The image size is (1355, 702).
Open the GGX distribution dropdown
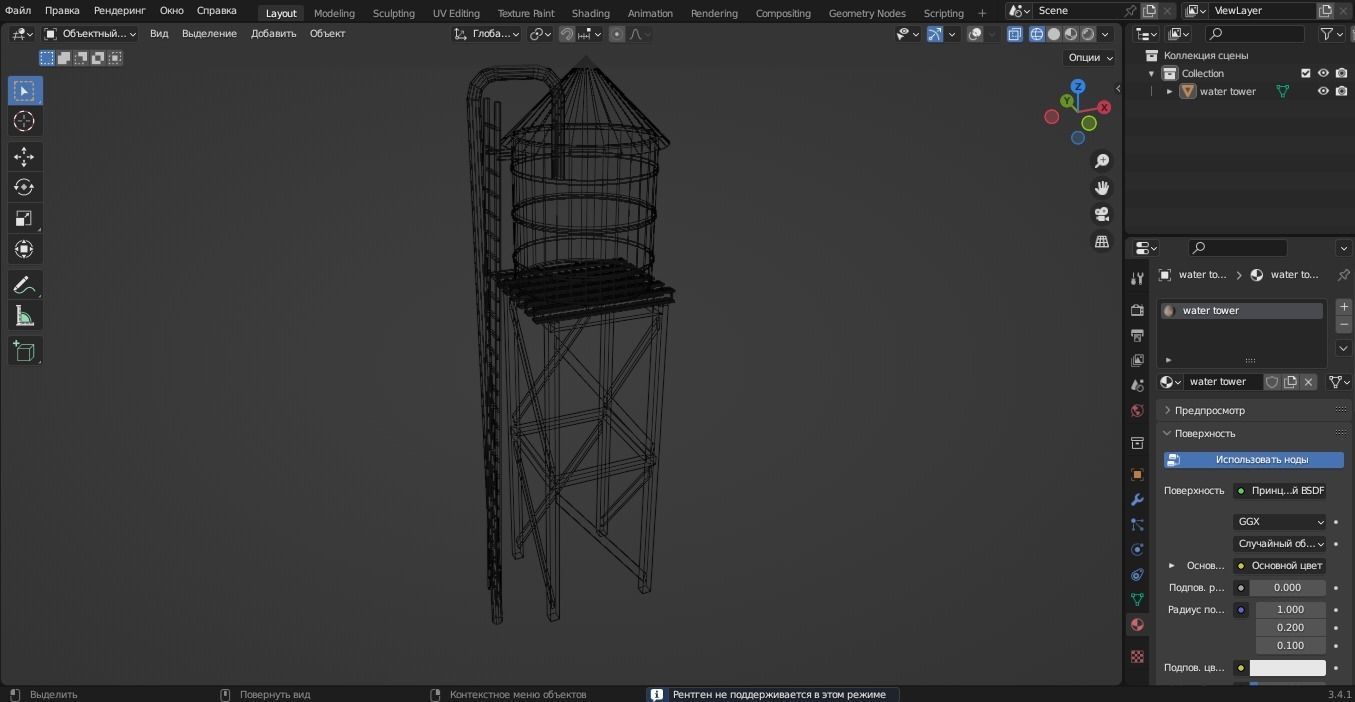click(1279, 522)
